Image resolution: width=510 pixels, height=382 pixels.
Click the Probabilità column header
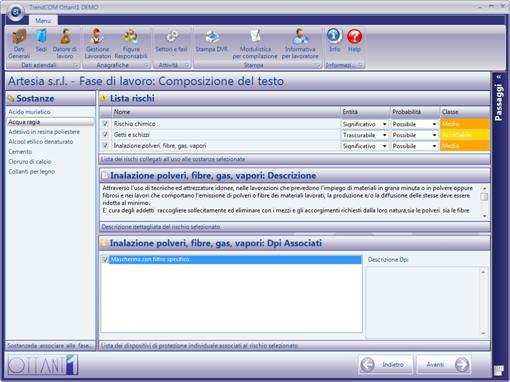coord(415,112)
